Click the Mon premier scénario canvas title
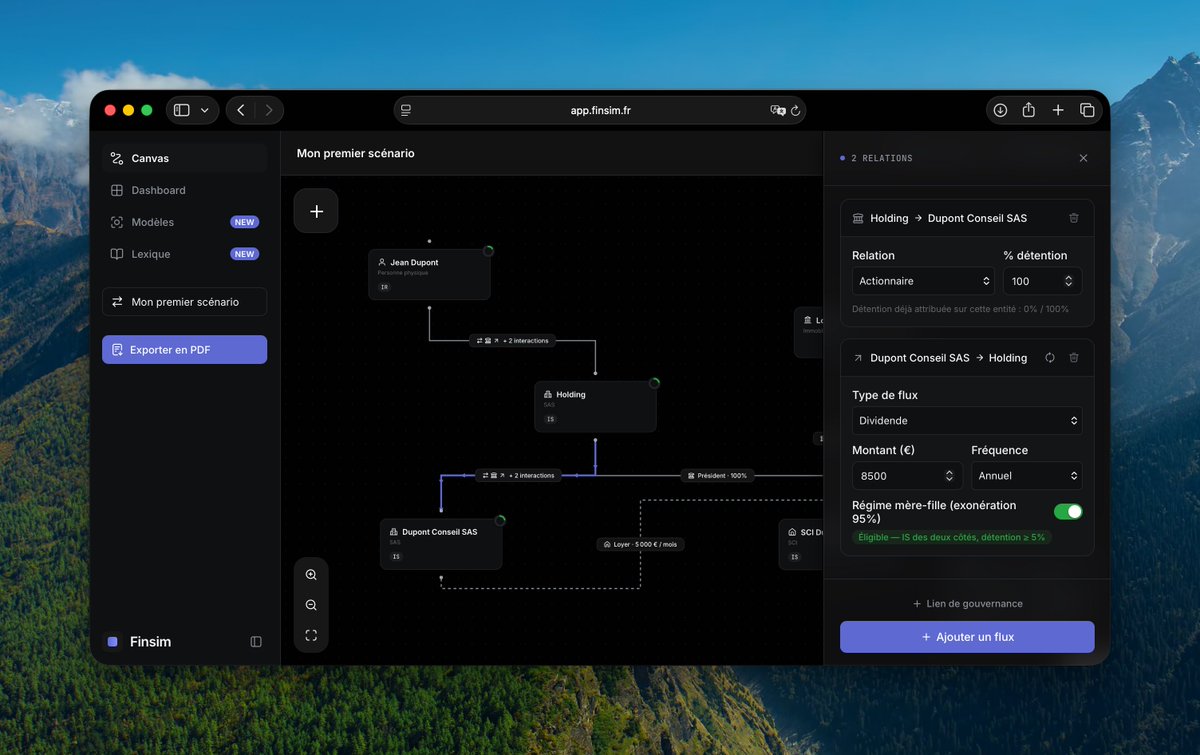 (x=355, y=153)
